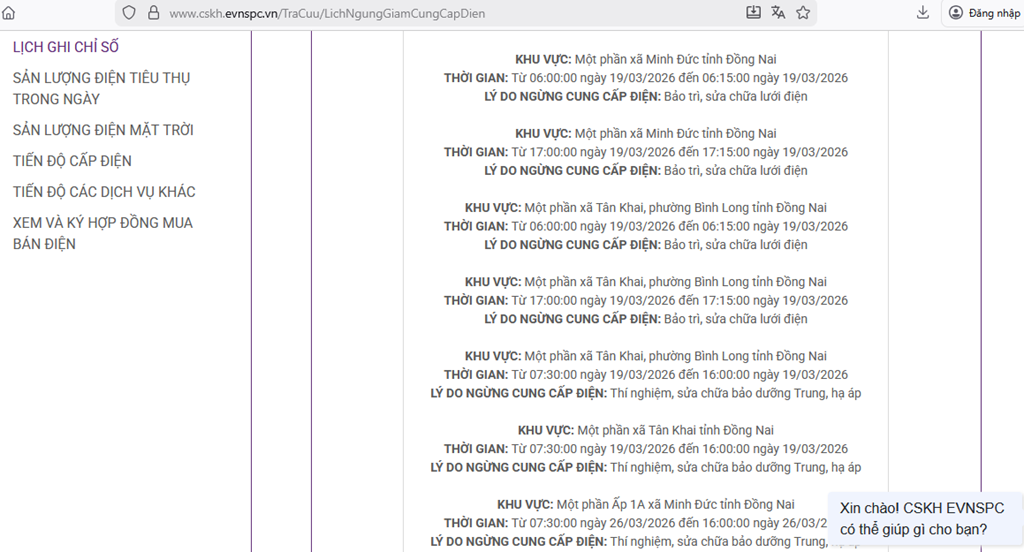The height and width of the screenshot is (552, 1024).
Task: Click the browser Home icon
Action: point(9,14)
